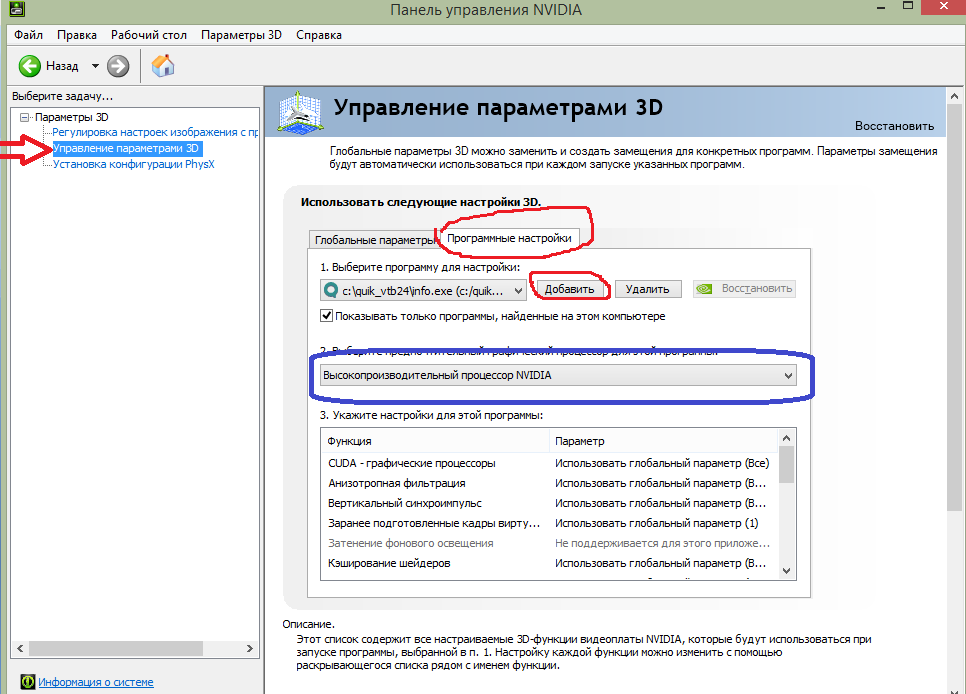
Task: Close the NVIDIA control panel window
Action: [x=944, y=6]
